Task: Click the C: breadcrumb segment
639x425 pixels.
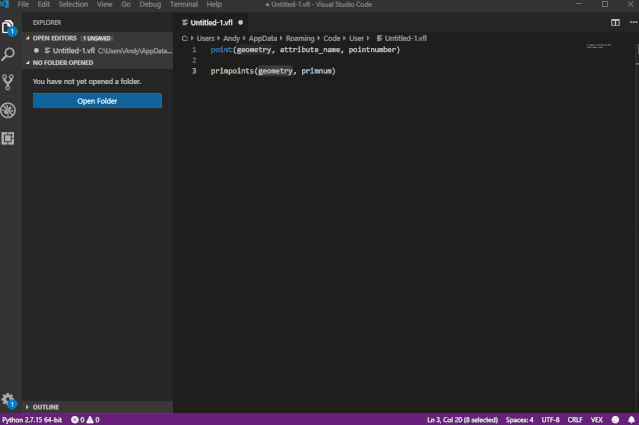Action: tap(185, 38)
